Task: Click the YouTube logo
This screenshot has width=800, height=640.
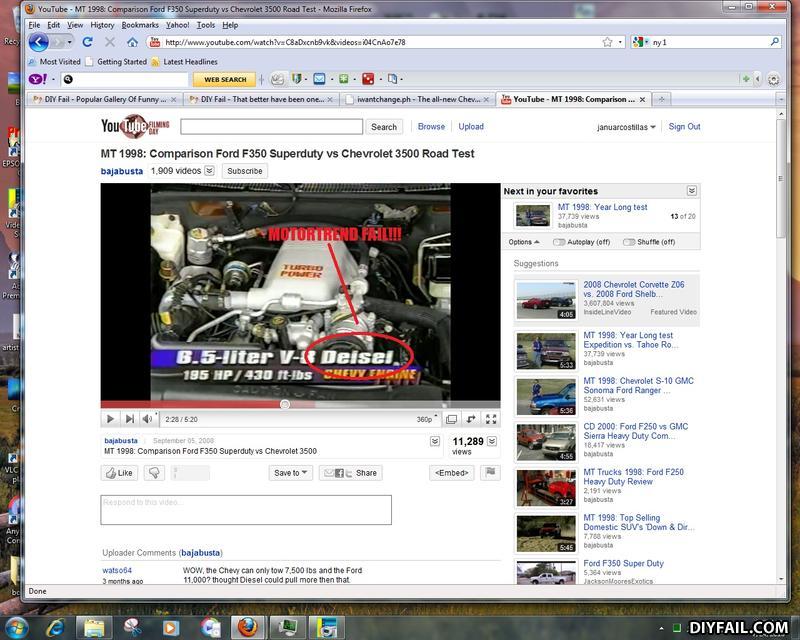Action: coord(135,126)
